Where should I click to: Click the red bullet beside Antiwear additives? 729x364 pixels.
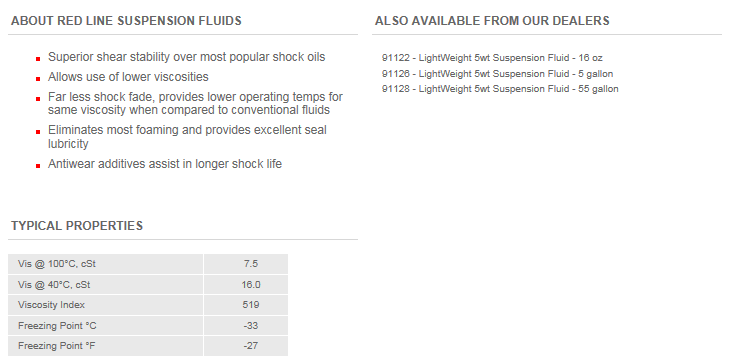click(x=38, y=165)
